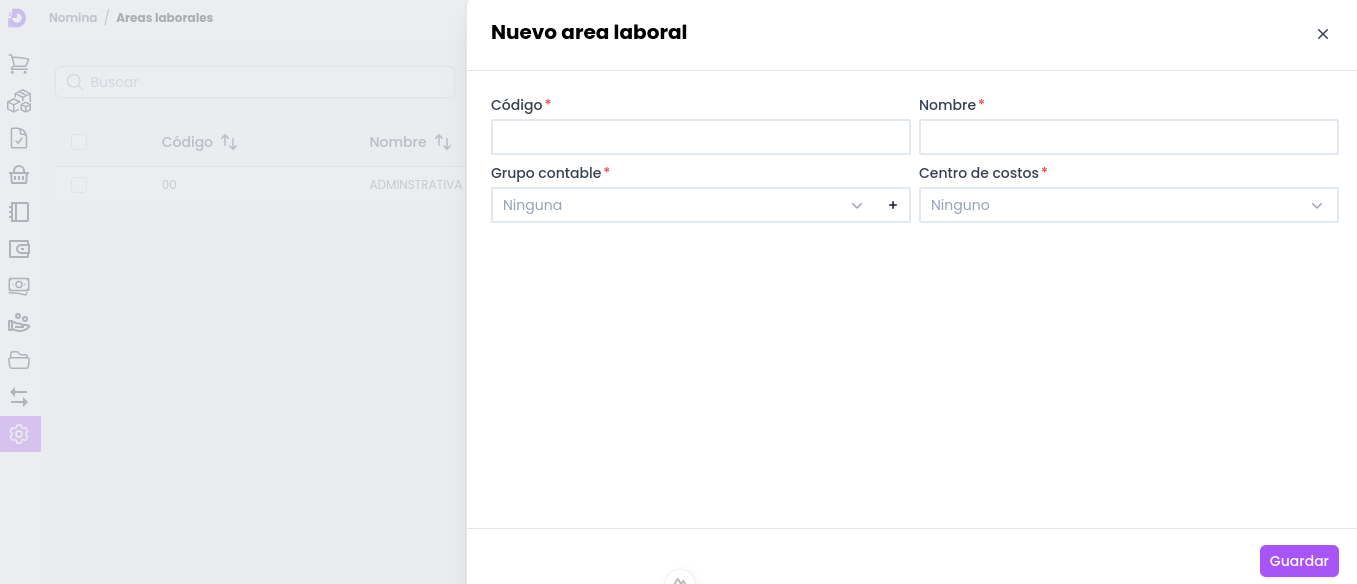Screen dimensions: 1357x584
Task: Click the Guardar button
Action: (x=1298, y=561)
